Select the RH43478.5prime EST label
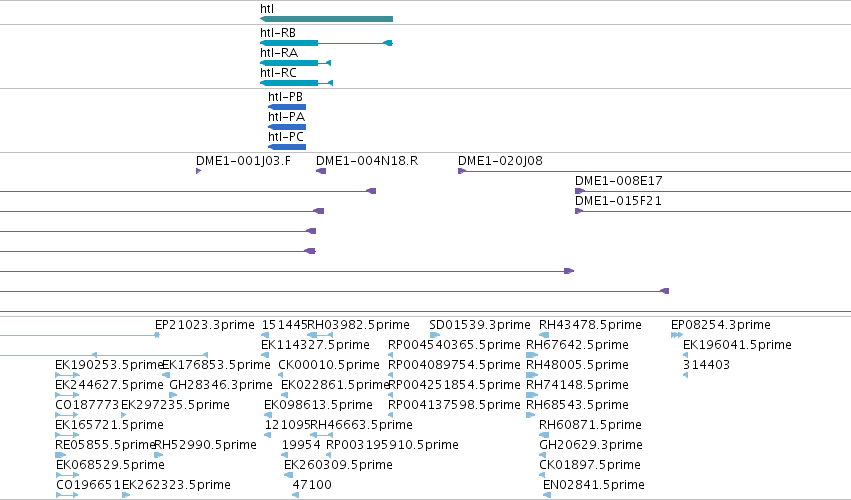Screen dimensions: 851x500 (590, 325)
